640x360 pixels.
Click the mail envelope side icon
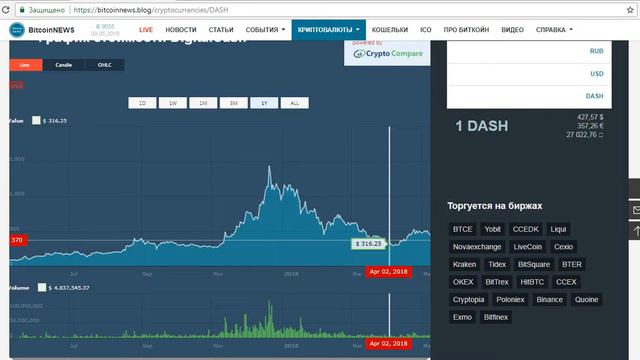click(x=635, y=210)
